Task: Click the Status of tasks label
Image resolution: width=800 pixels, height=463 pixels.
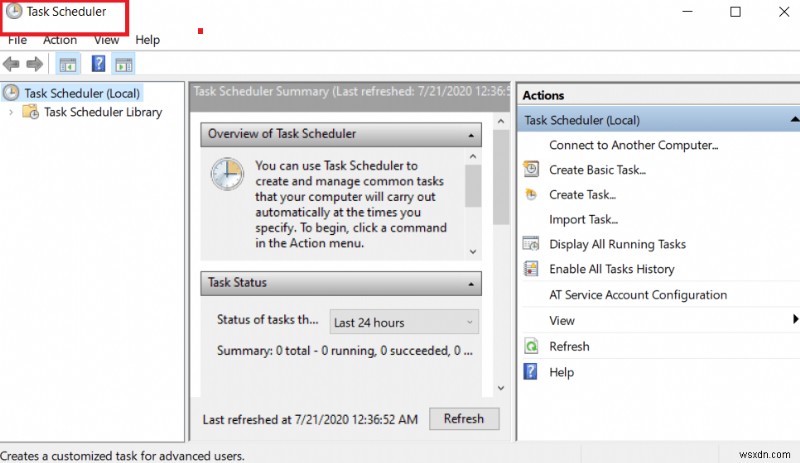Action: (x=267, y=320)
